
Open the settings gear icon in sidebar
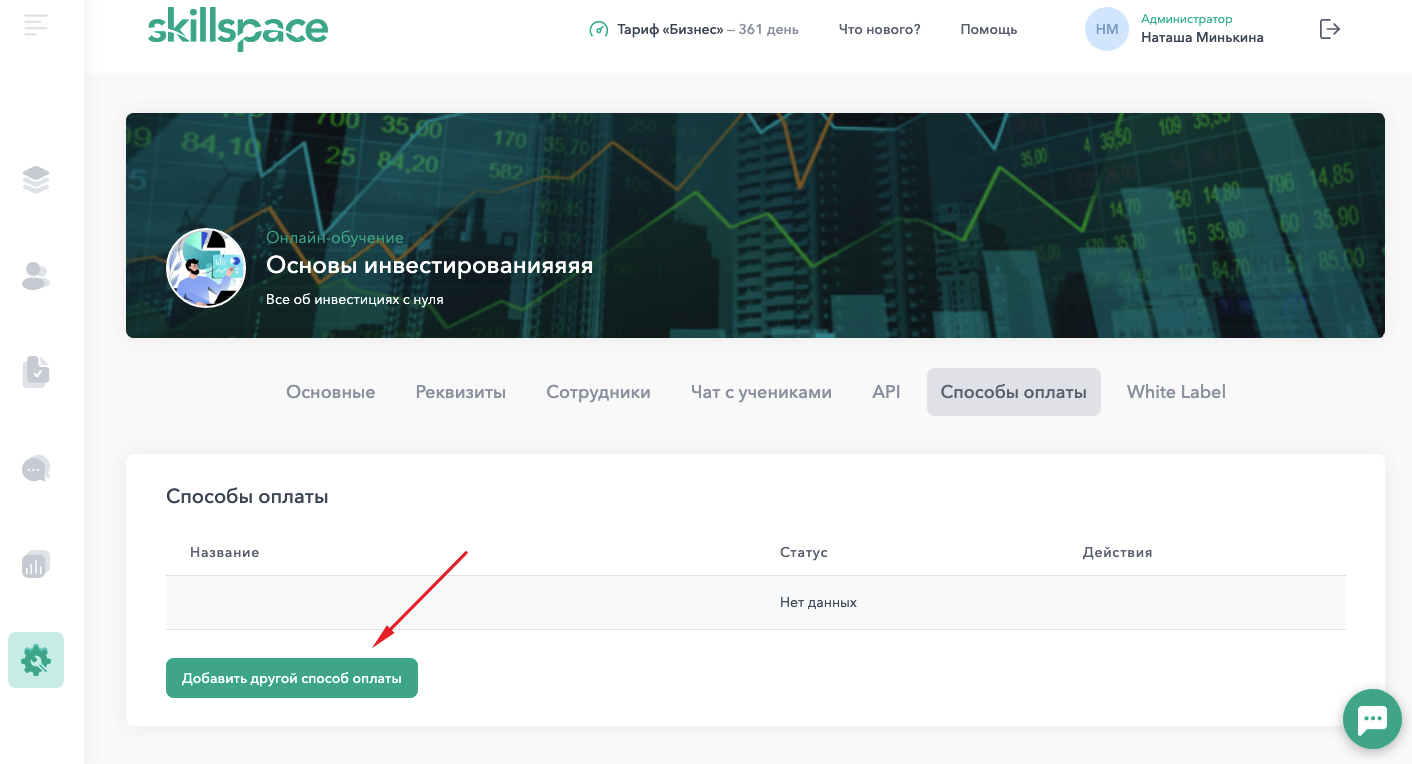(36, 660)
